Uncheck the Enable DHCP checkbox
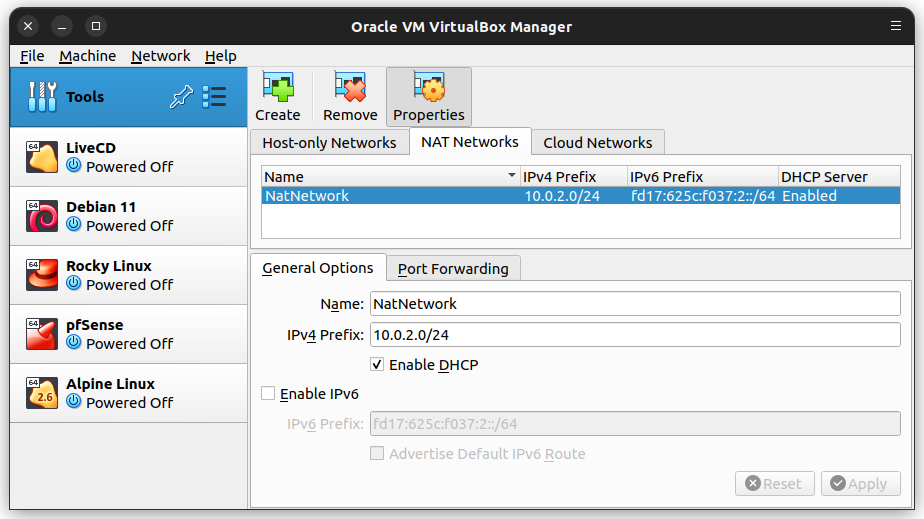Image resolution: width=924 pixels, height=519 pixels. [x=377, y=365]
